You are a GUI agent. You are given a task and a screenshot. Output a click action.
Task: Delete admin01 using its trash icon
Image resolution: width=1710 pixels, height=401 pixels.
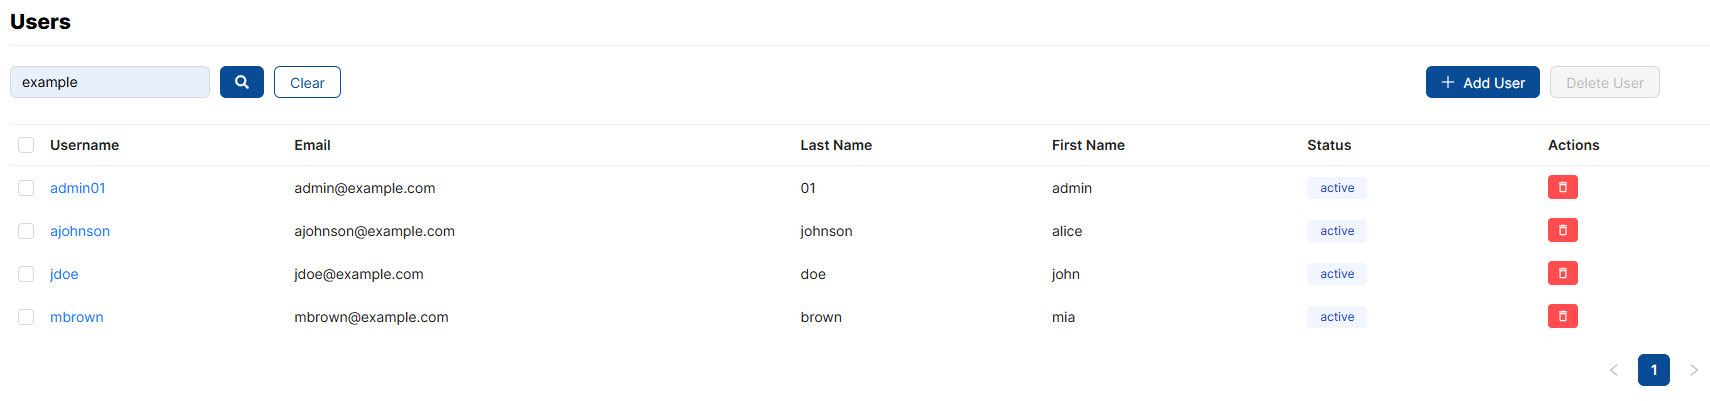pos(1562,187)
